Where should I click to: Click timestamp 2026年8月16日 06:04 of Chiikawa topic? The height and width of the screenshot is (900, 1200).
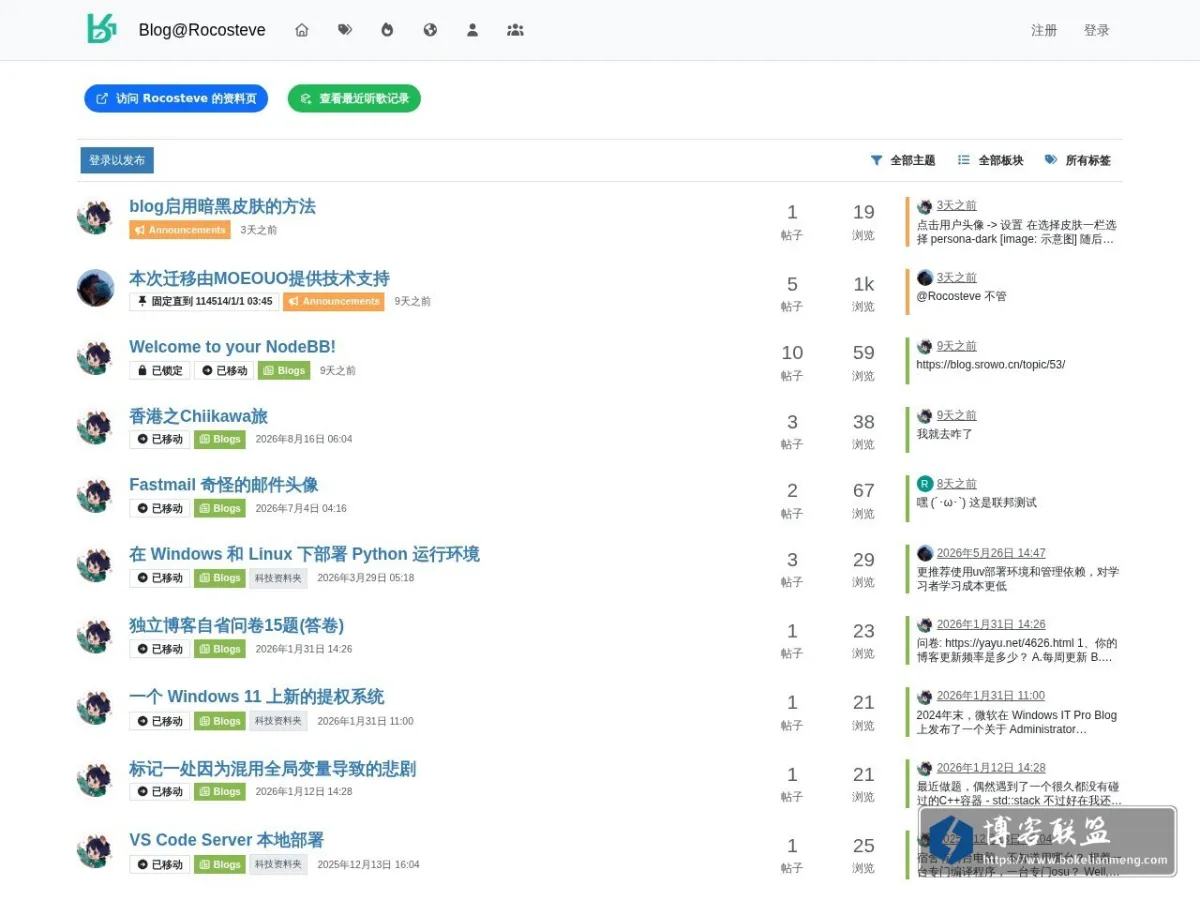pos(304,439)
